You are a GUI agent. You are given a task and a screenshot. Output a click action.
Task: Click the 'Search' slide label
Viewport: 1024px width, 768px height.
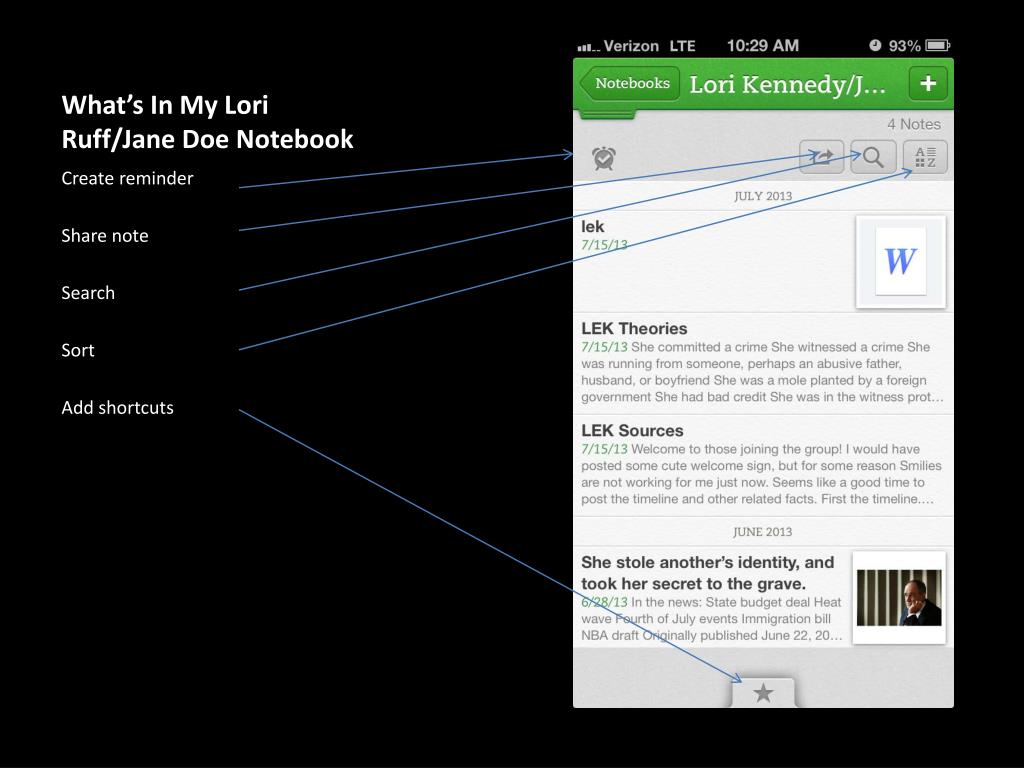pos(88,293)
